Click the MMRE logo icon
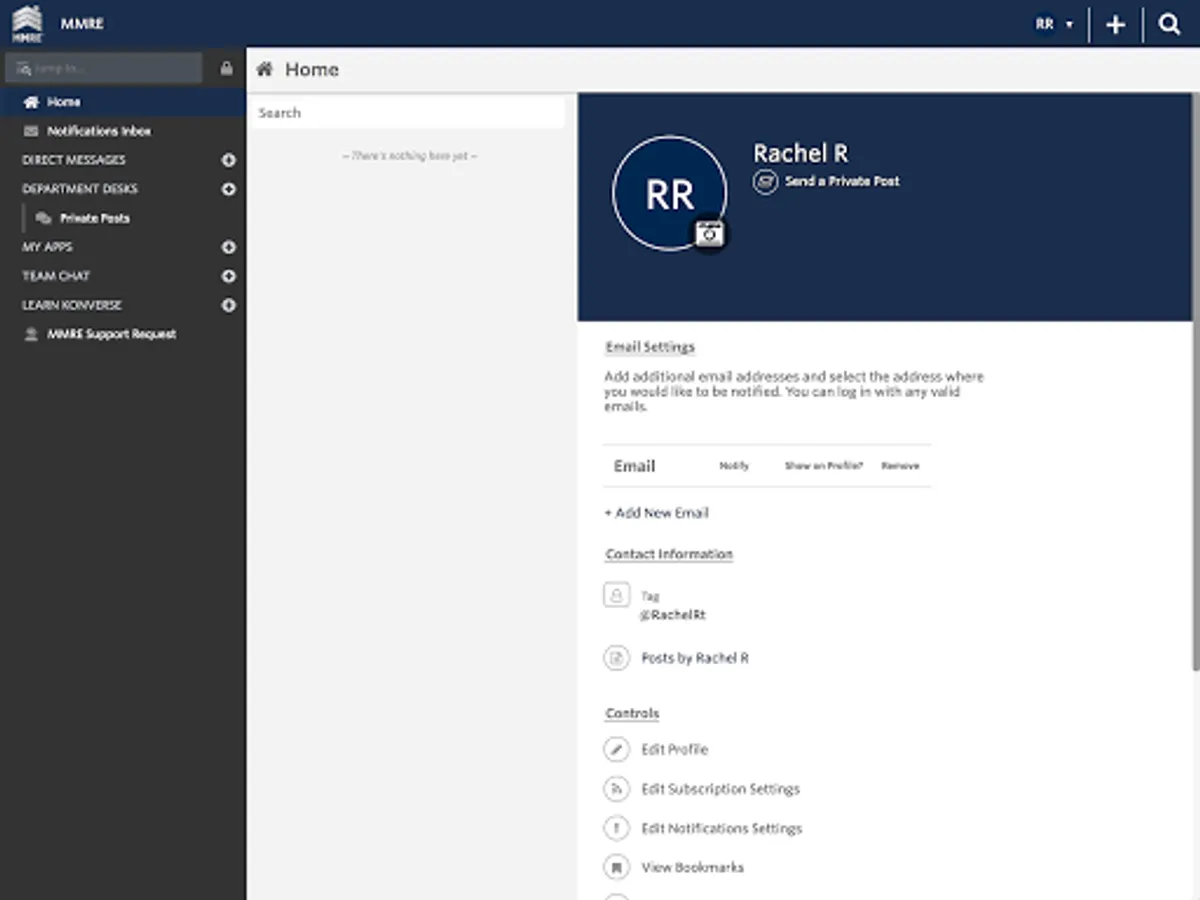 point(27,23)
